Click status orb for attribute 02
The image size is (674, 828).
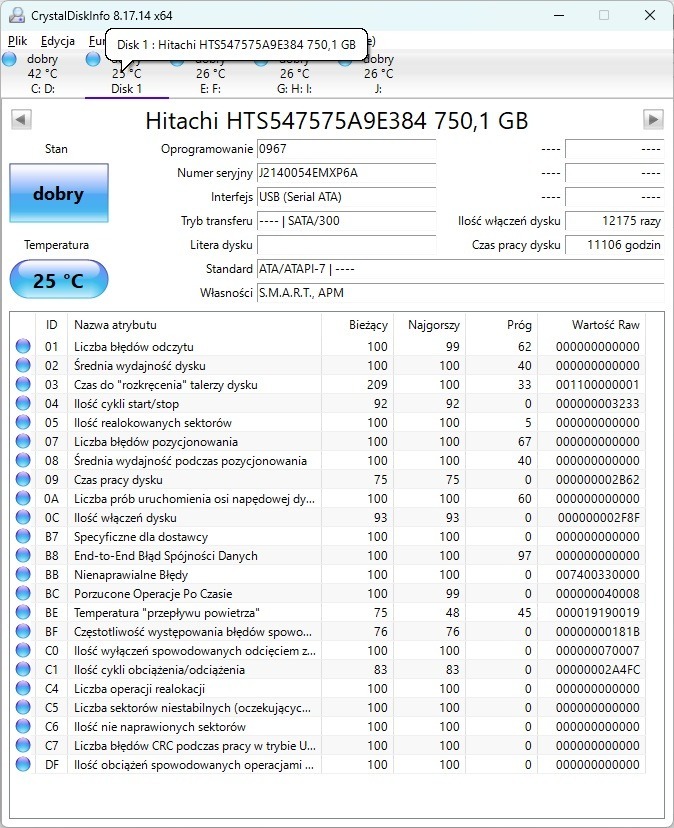pyautogui.click(x=23, y=365)
